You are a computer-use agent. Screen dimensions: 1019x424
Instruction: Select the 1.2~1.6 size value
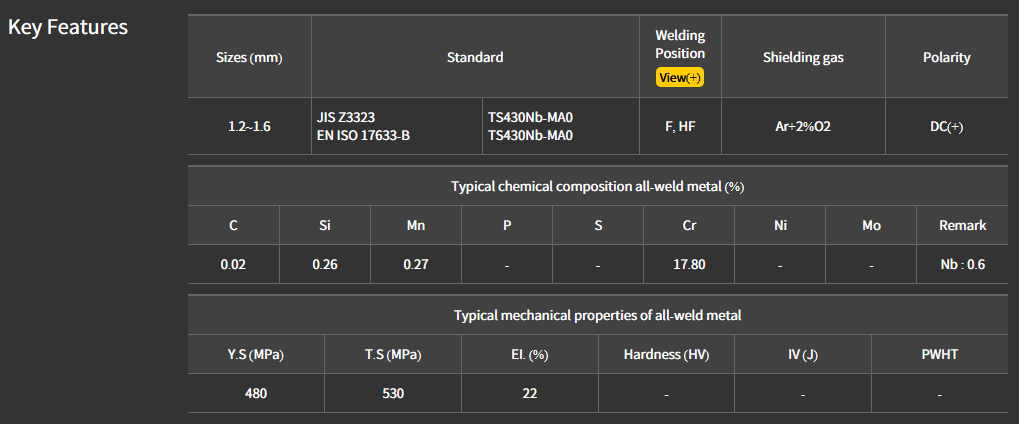point(249,126)
